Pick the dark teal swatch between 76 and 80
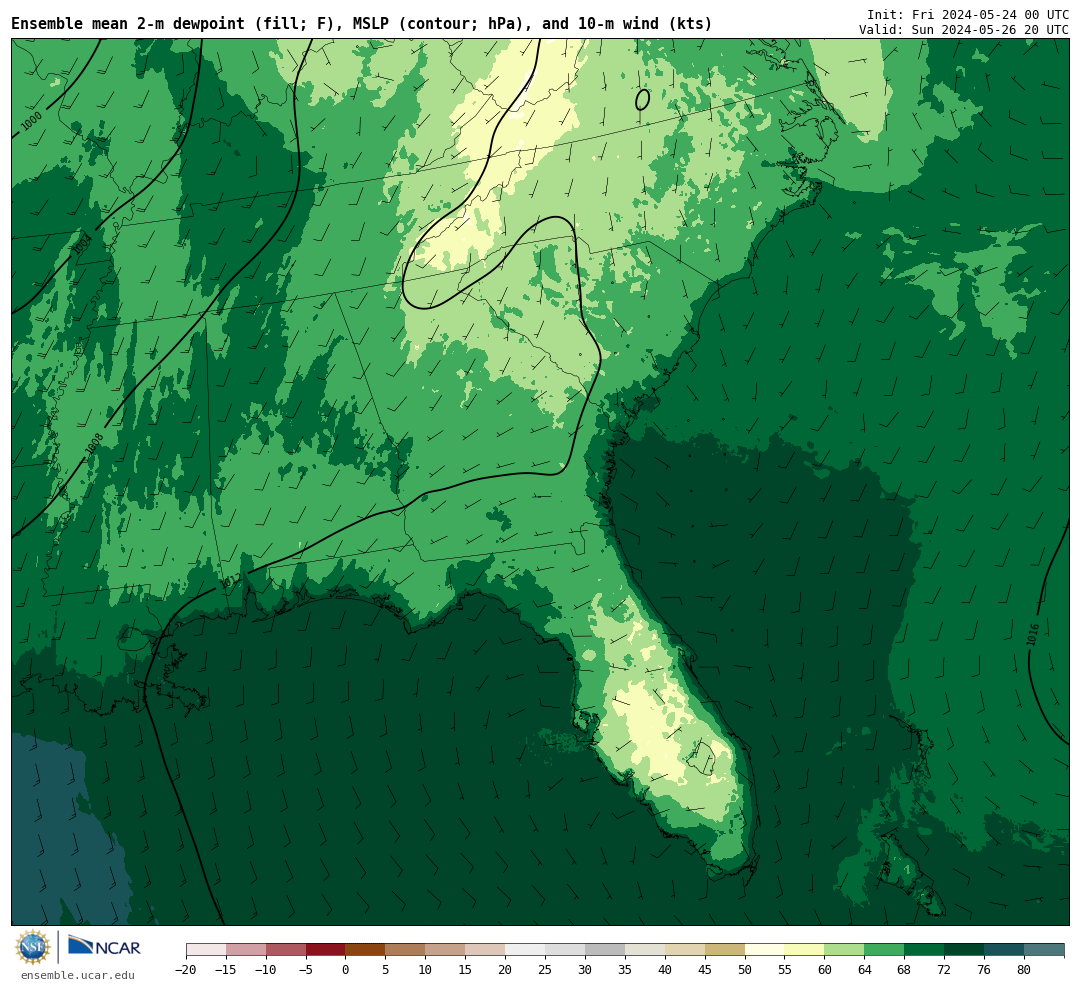 click(x=1005, y=950)
